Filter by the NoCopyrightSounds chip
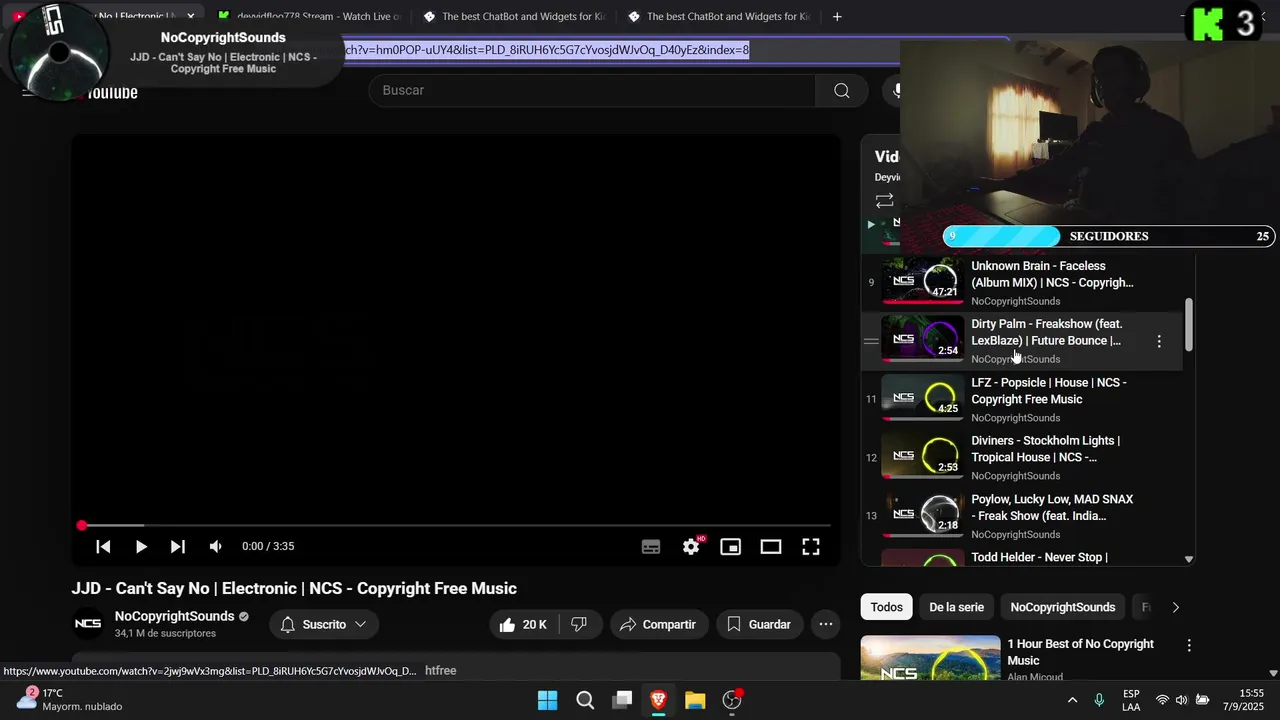The image size is (1280, 720). click(1062, 607)
